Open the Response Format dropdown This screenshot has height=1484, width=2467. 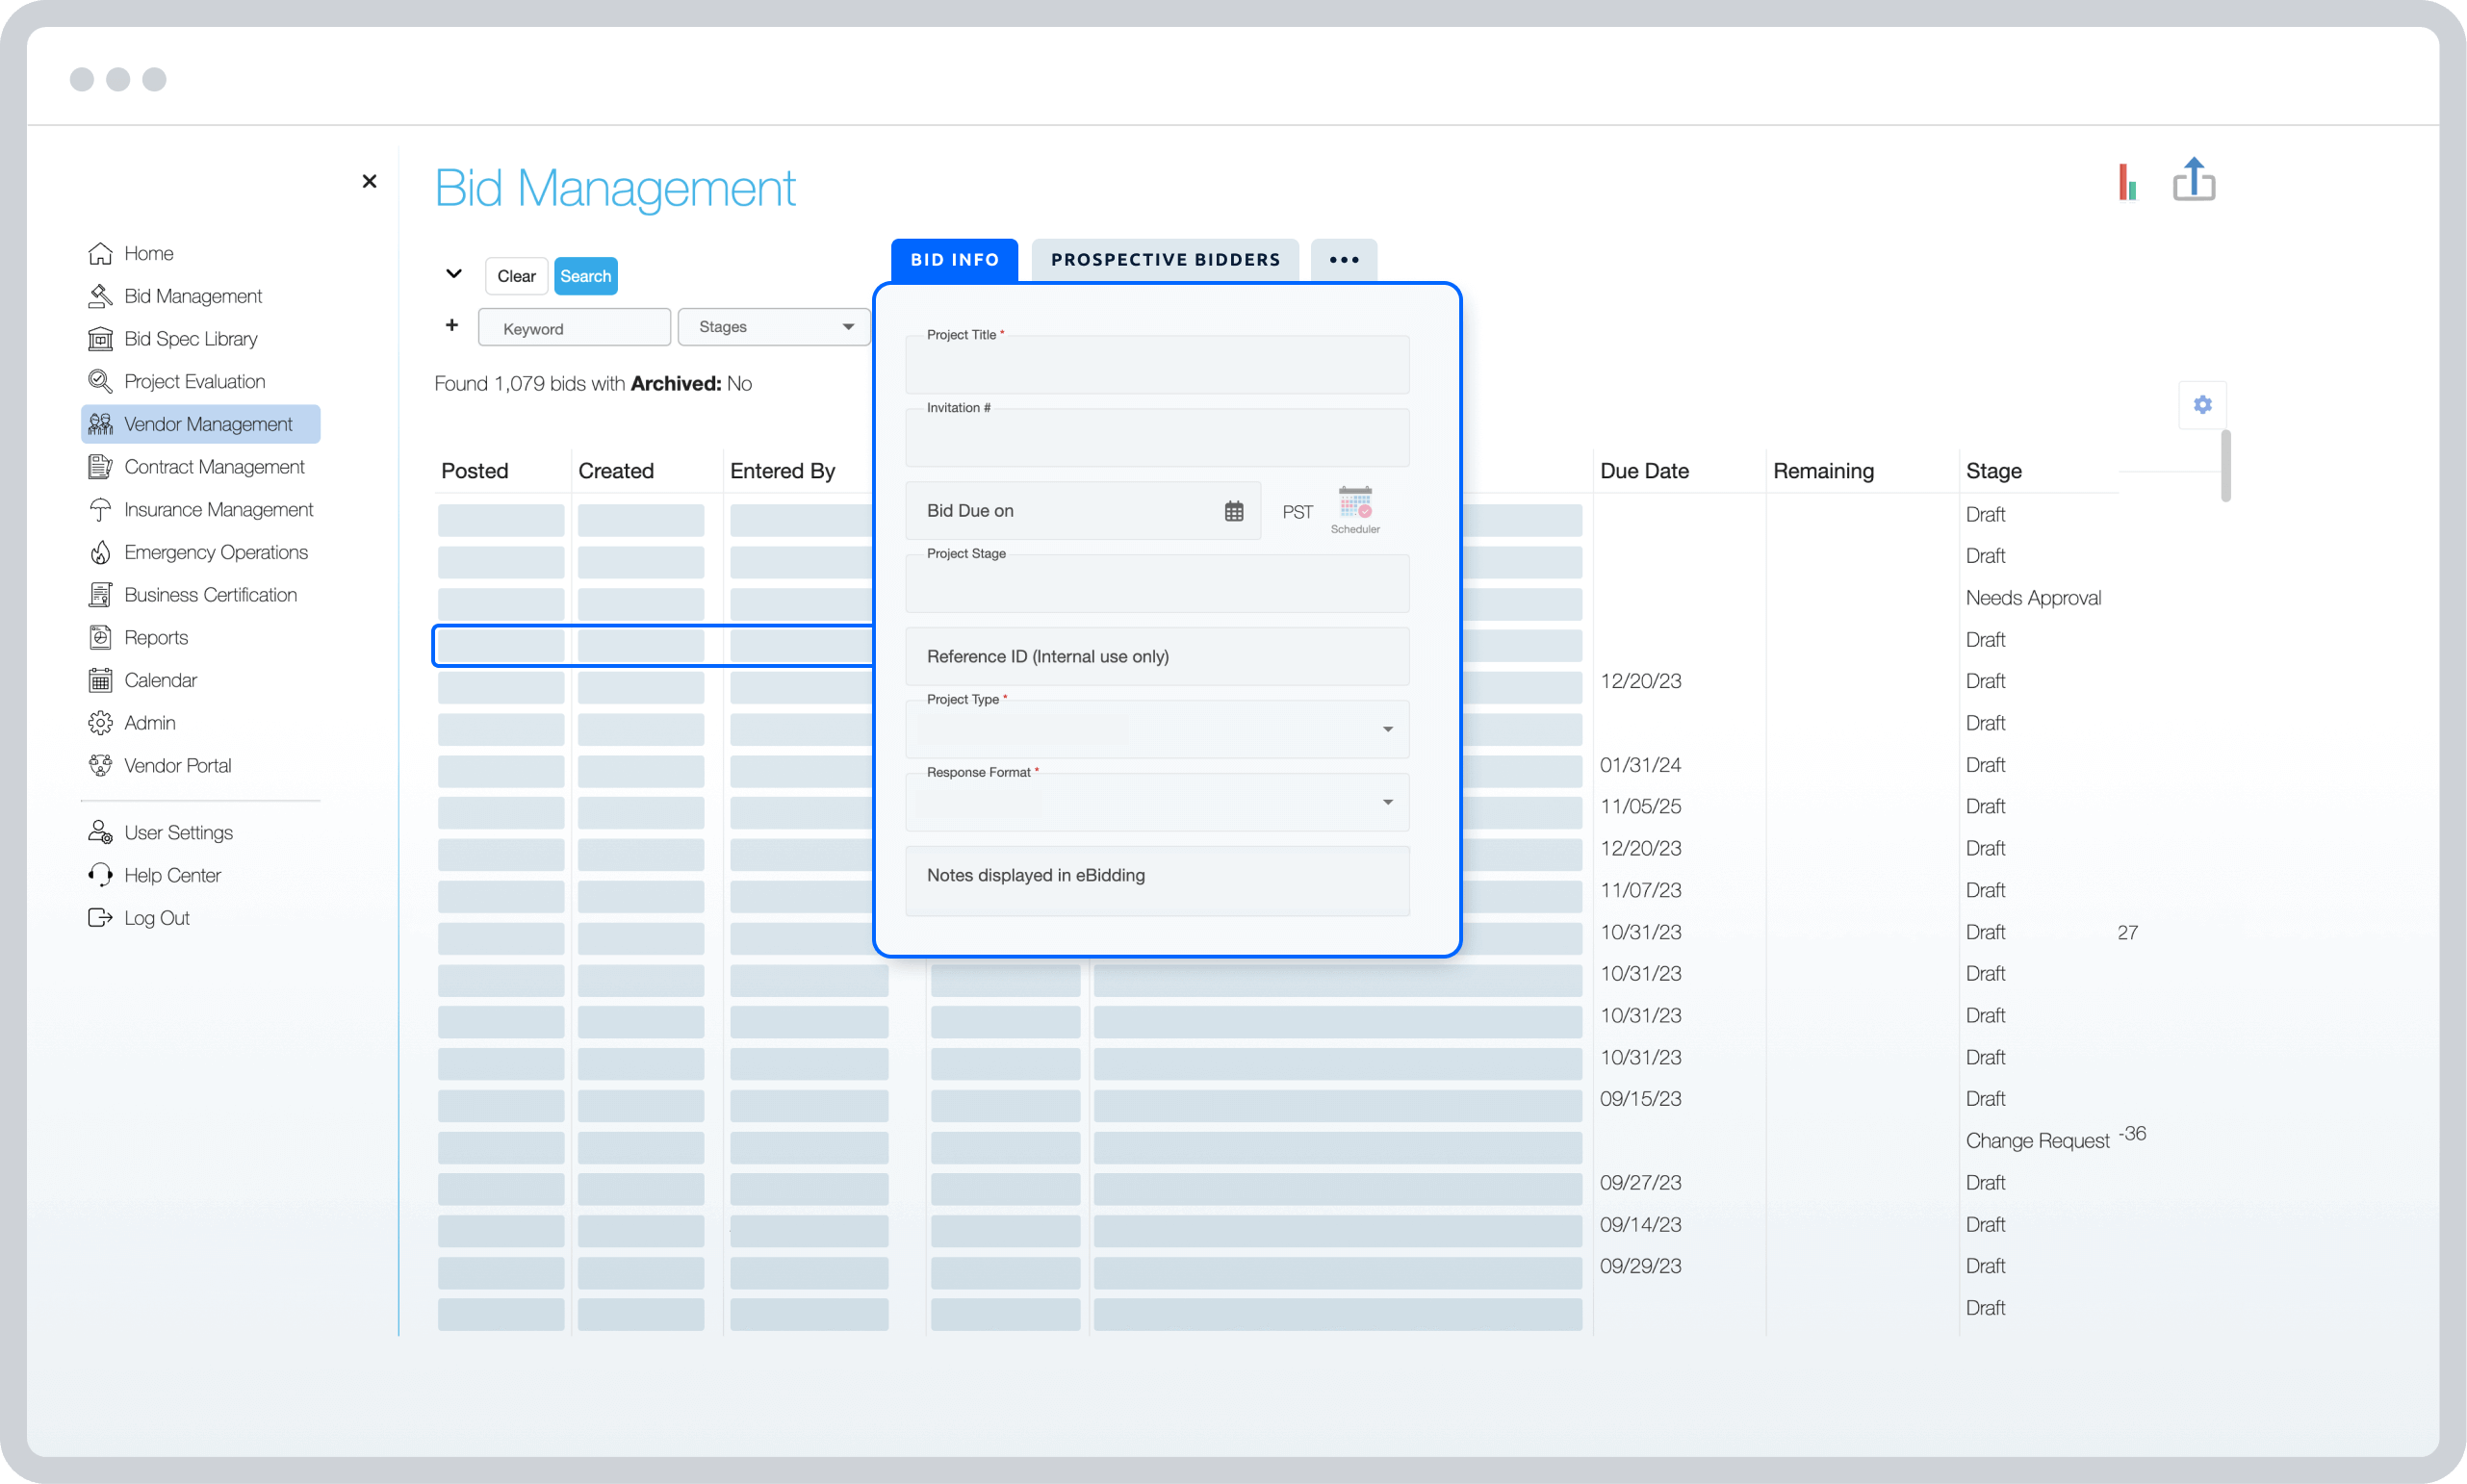[x=1387, y=801]
